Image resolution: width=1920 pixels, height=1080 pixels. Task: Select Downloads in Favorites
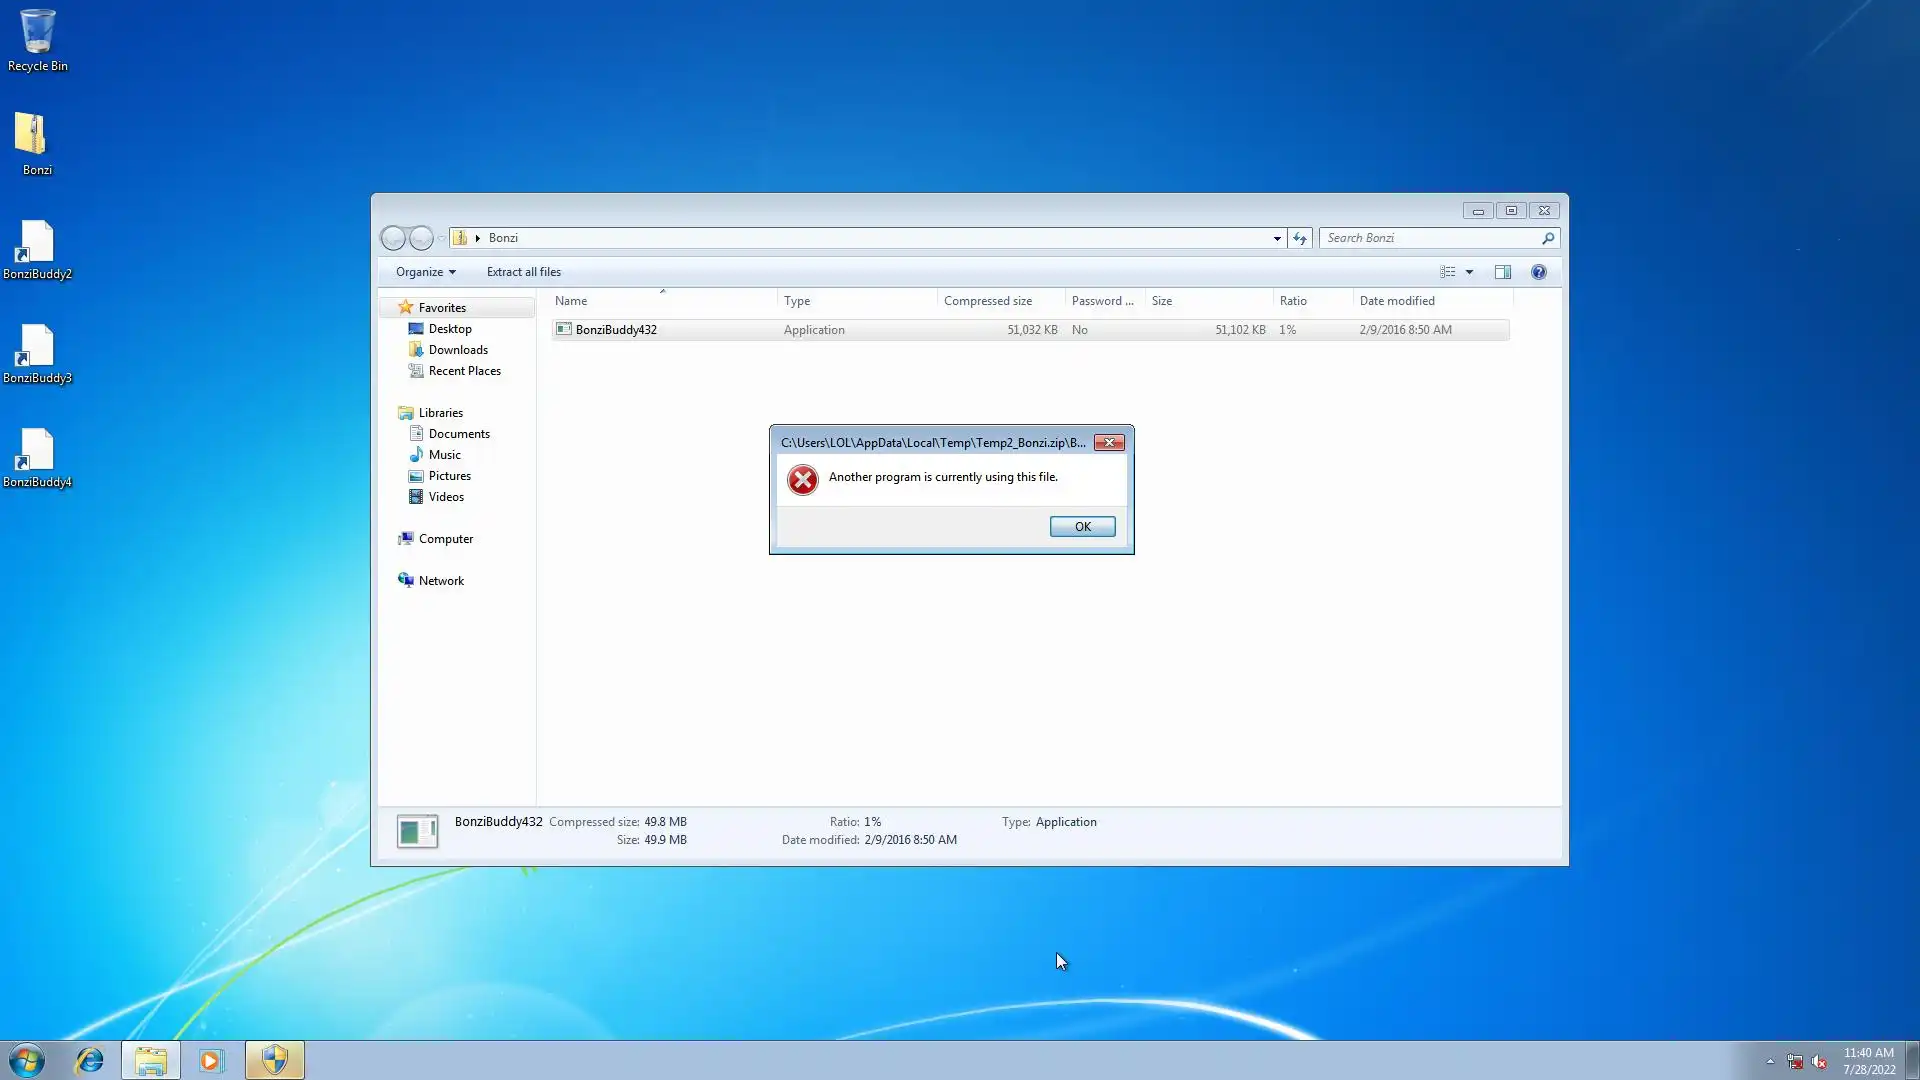(458, 350)
